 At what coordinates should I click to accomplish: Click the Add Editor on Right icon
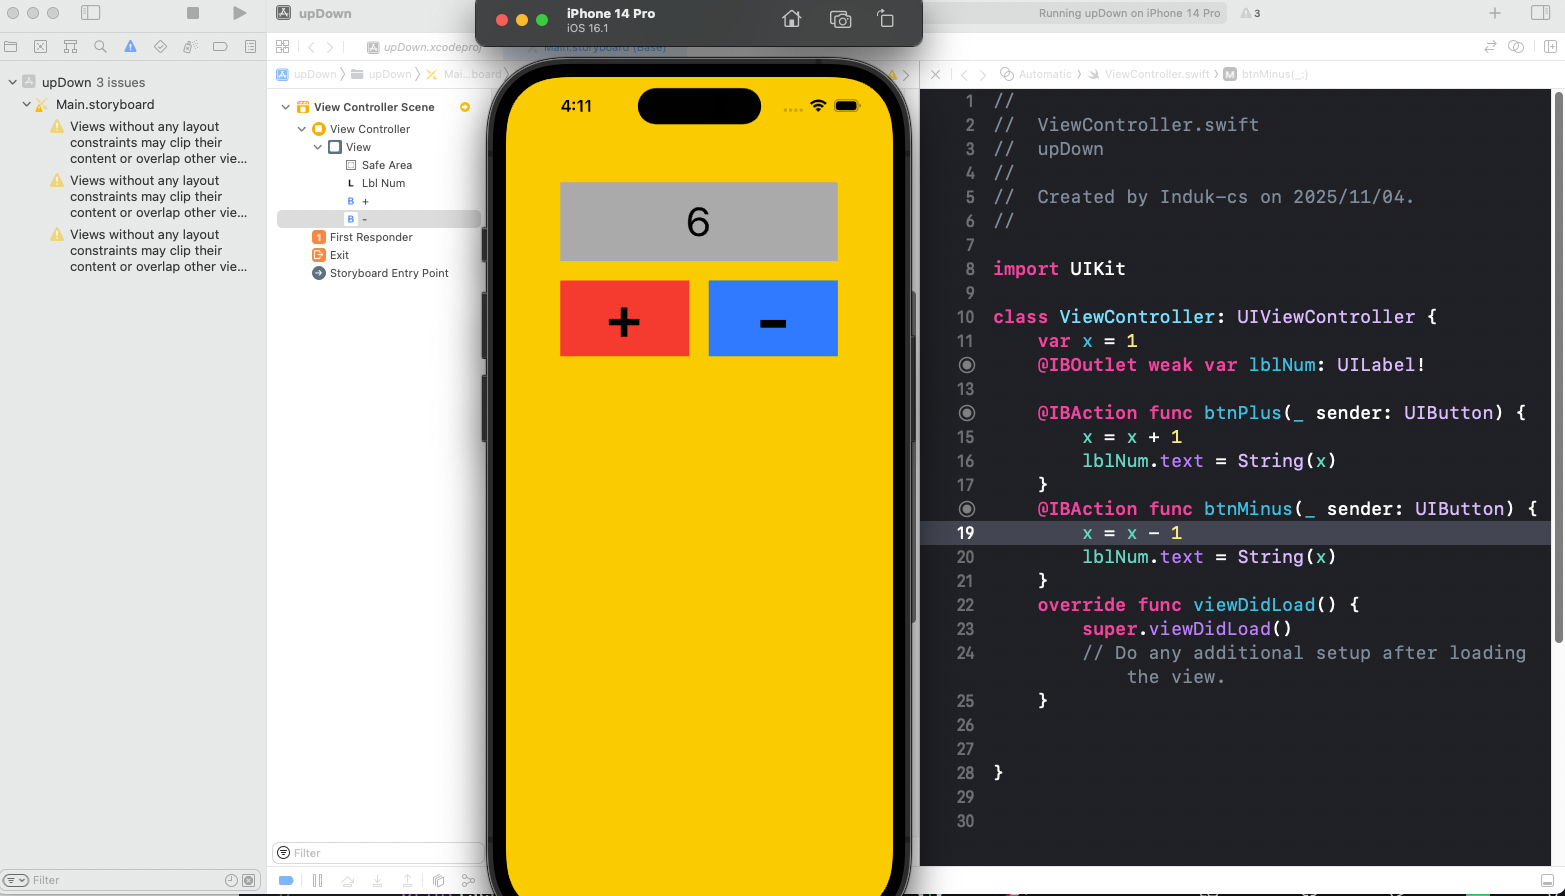coord(1550,47)
